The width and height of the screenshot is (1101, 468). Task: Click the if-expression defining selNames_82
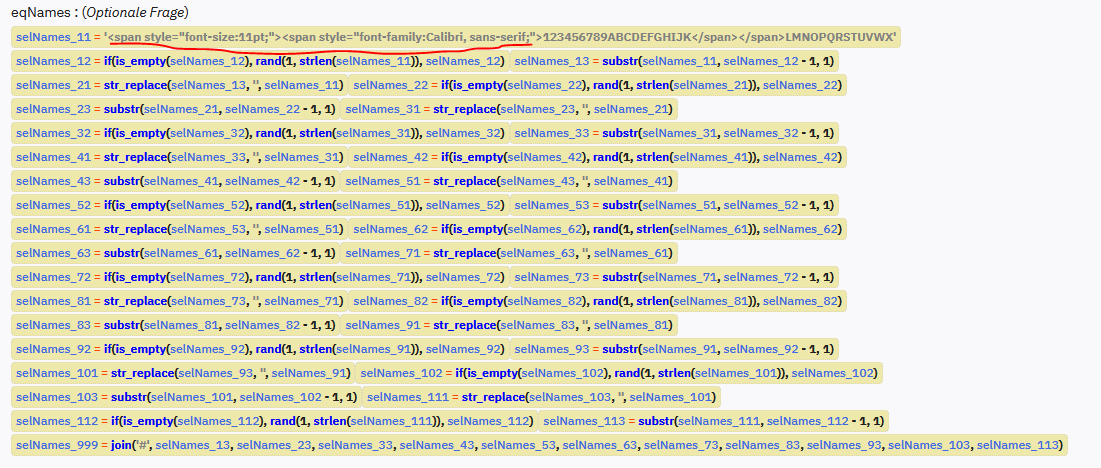pyautogui.click(x=597, y=301)
